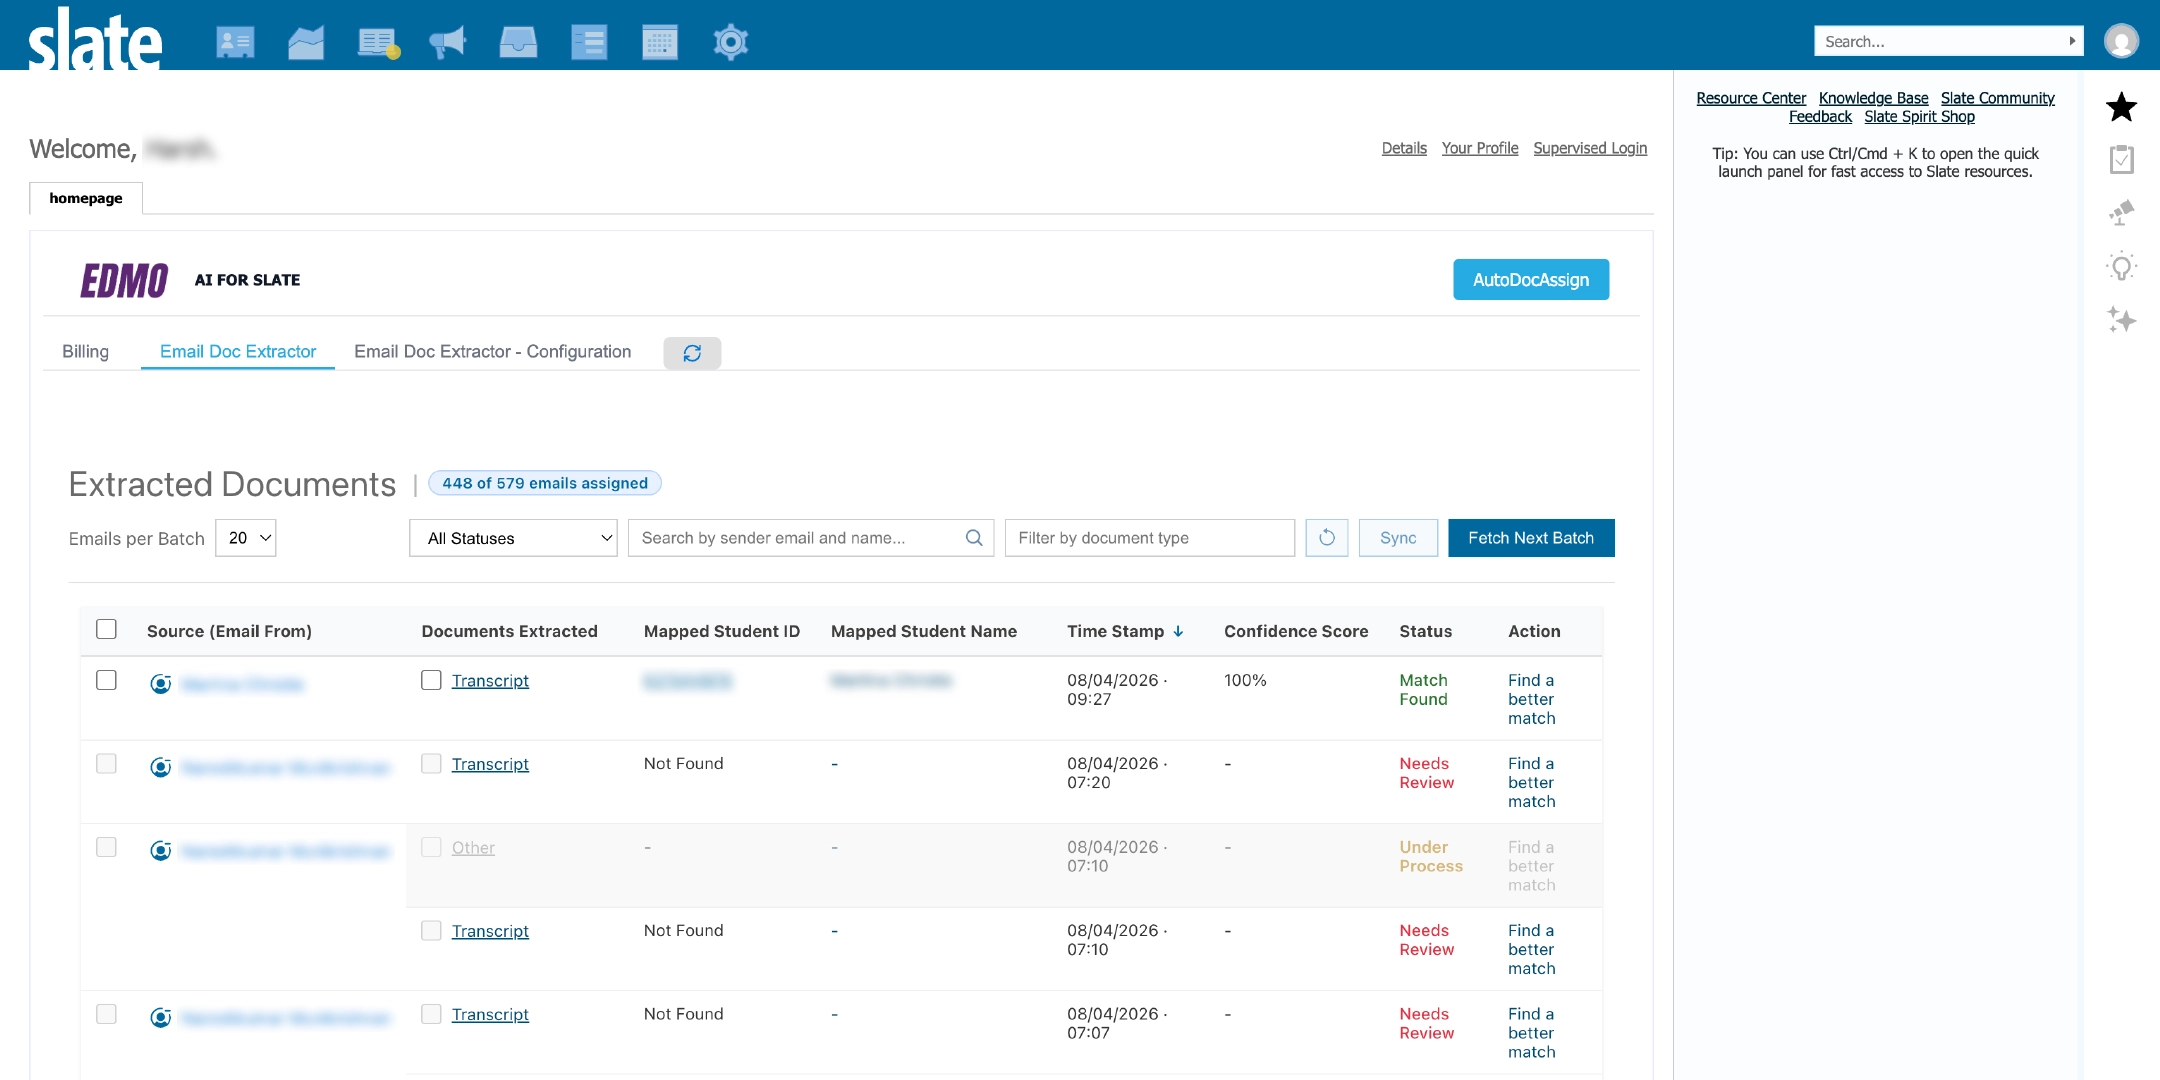Toggle the select-all header checkbox
This screenshot has height=1080, width=2160.
pyautogui.click(x=106, y=629)
